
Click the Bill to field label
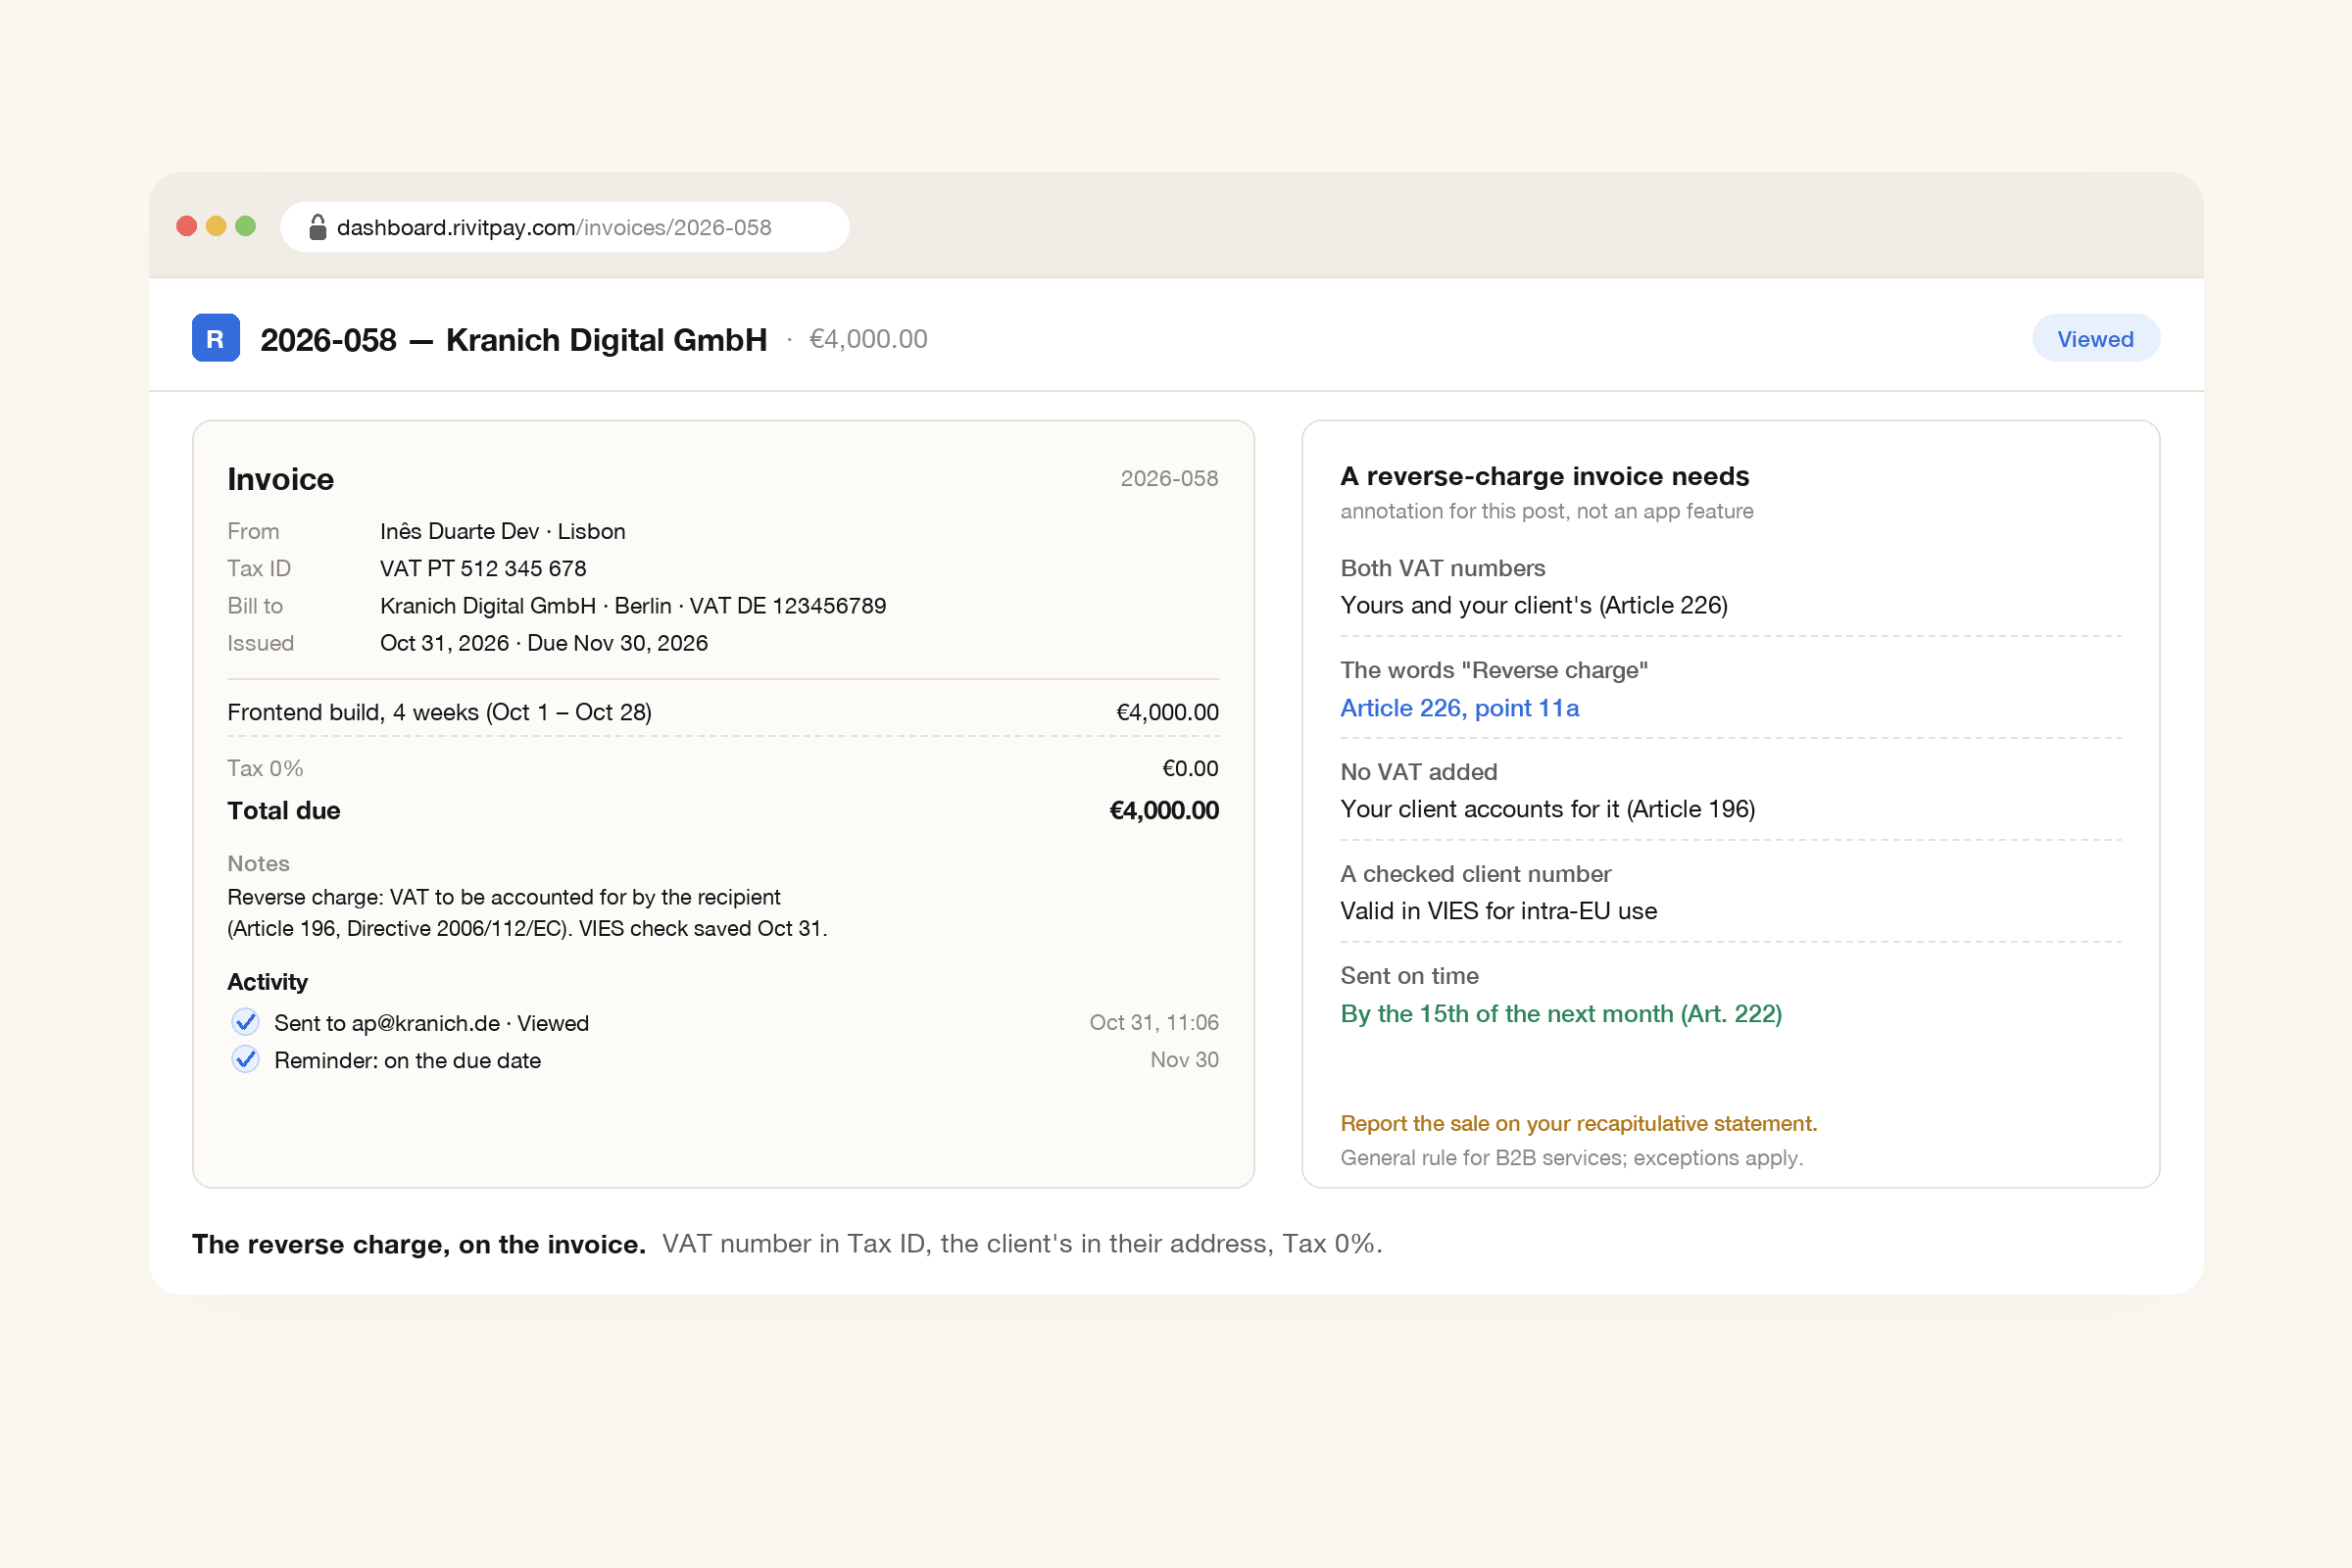tap(255, 606)
